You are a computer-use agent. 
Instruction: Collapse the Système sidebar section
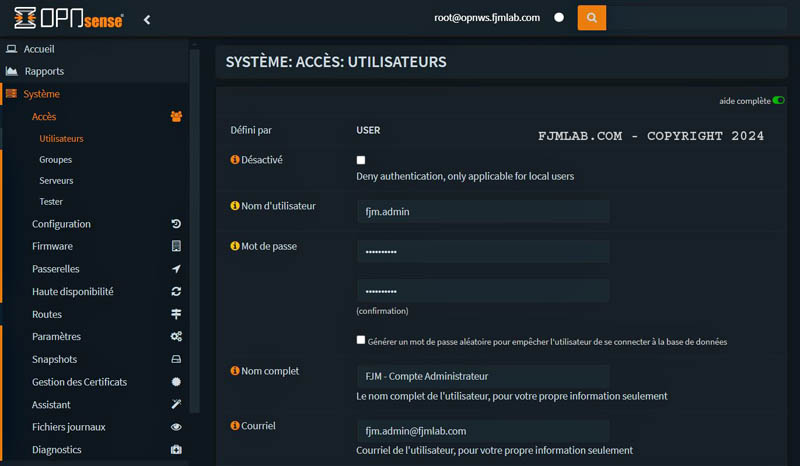(x=42, y=94)
